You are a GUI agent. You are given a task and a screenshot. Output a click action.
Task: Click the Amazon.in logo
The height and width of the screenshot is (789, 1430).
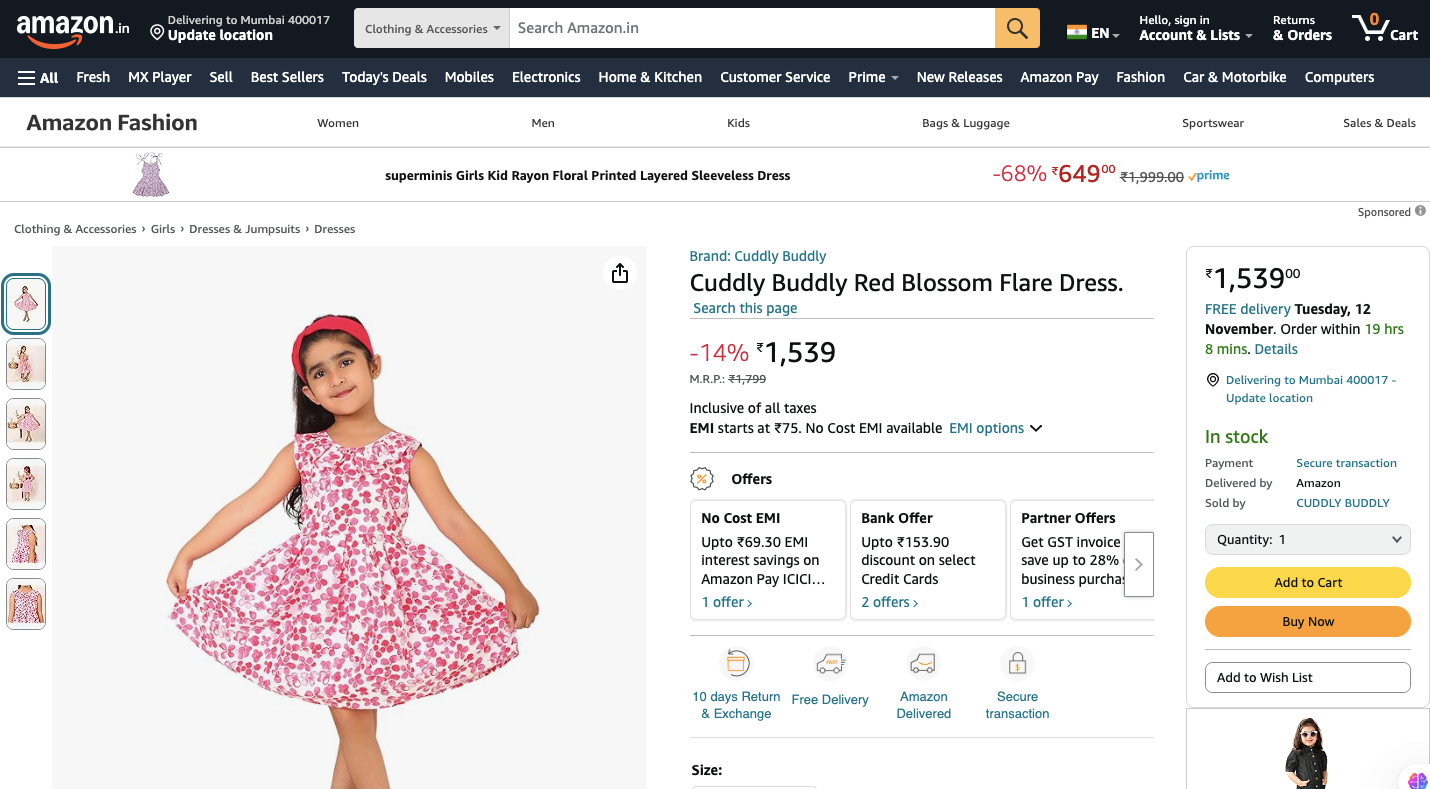click(73, 29)
